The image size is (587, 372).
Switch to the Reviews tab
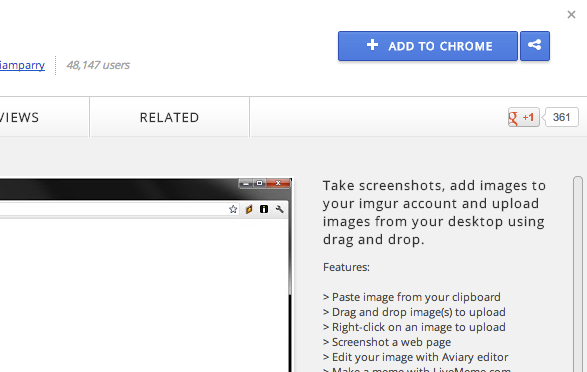coord(44,117)
